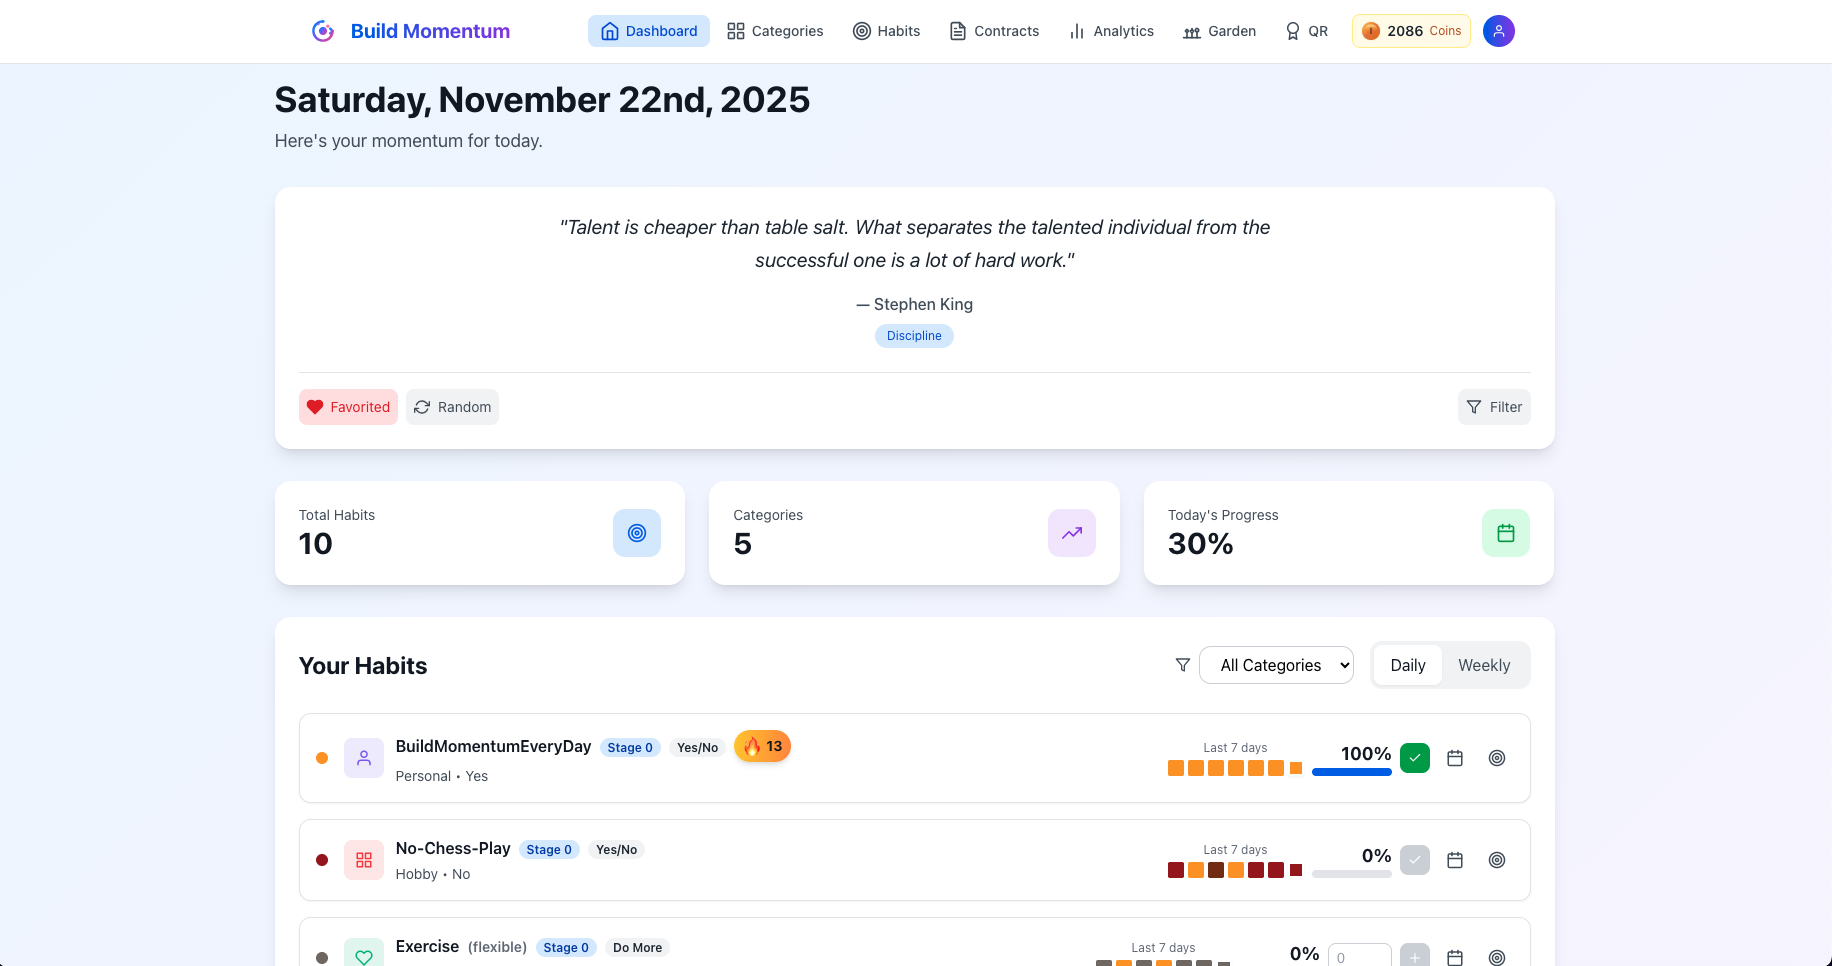Open the QR badge icon
The height and width of the screenshot is (966, 1832).
click(x=1293, y=31)
